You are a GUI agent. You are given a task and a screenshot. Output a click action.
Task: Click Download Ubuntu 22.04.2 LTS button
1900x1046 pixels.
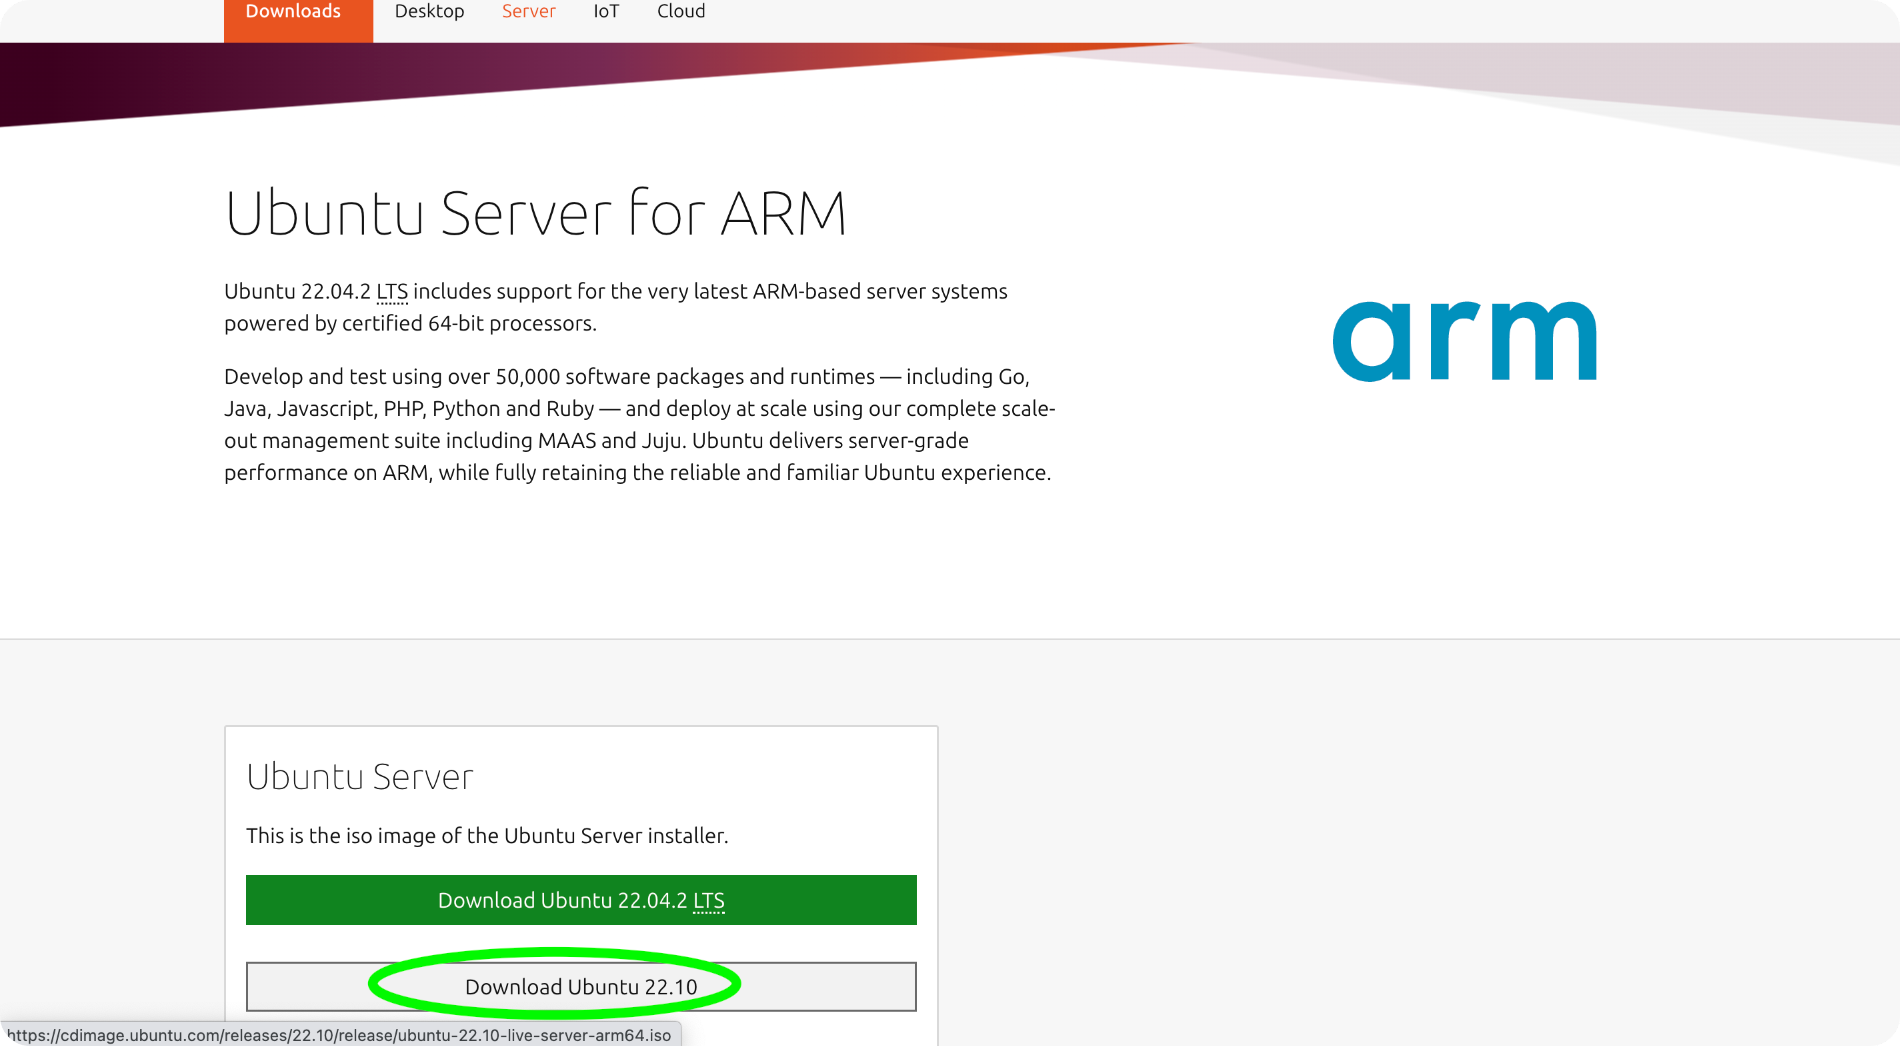581,900
